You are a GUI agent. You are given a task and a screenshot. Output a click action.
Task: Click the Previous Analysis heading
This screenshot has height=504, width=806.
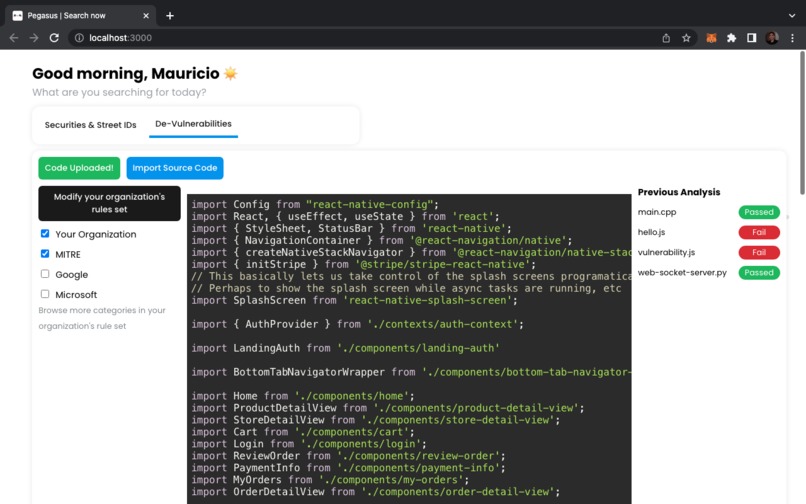(x=679, y=192)
